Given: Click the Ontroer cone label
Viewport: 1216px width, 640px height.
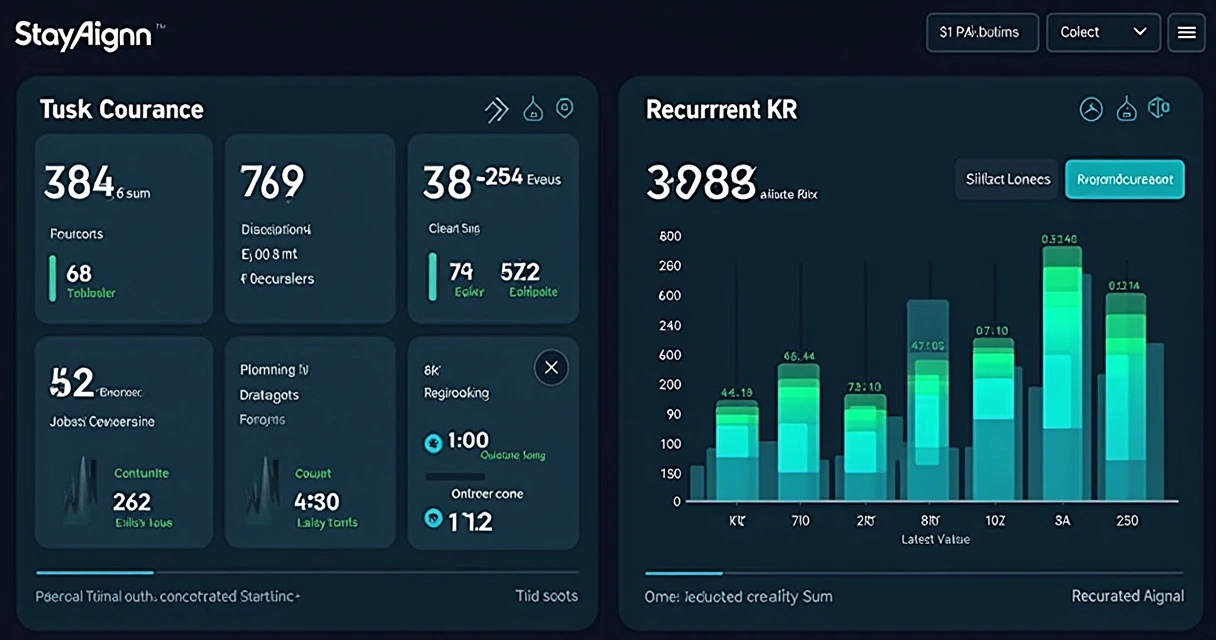Looking at the screenshot, I should click(487, 494).
